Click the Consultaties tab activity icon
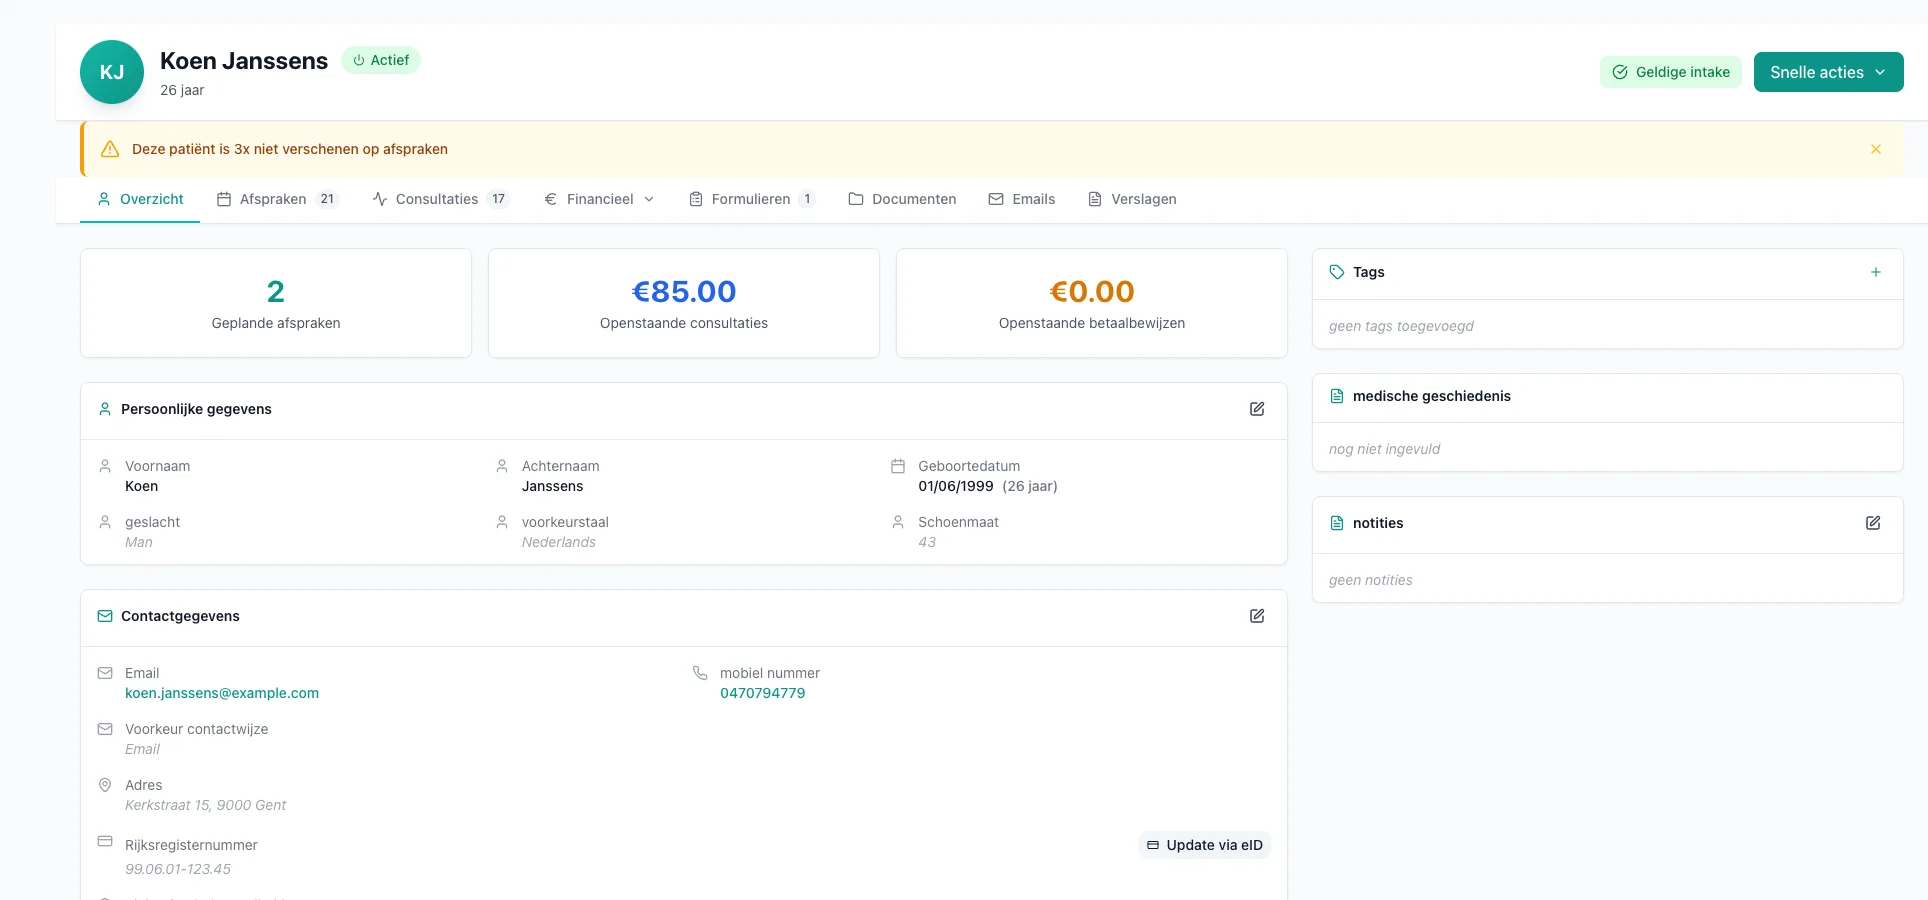The width and height of the screenshot is (1928, 900). [380, 199]
